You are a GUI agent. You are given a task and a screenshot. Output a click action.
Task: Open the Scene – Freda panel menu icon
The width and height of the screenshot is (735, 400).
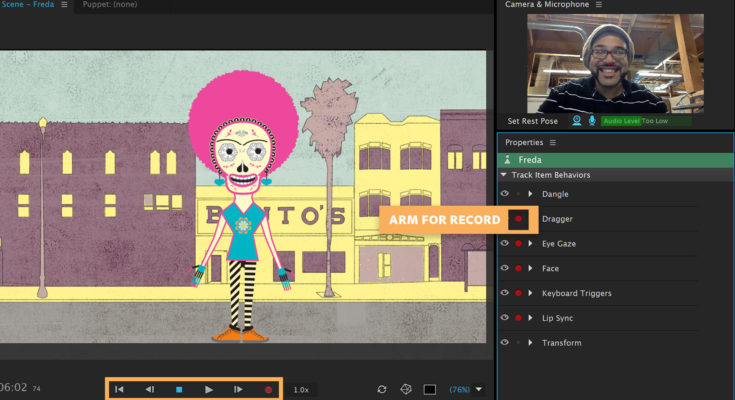pyautogui.click(x=64, y=4)
